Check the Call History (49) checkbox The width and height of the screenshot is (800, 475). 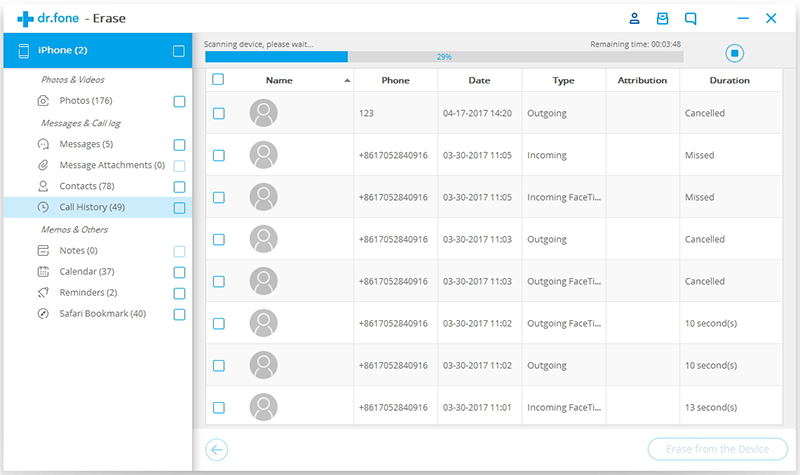[x=179, y=208]
